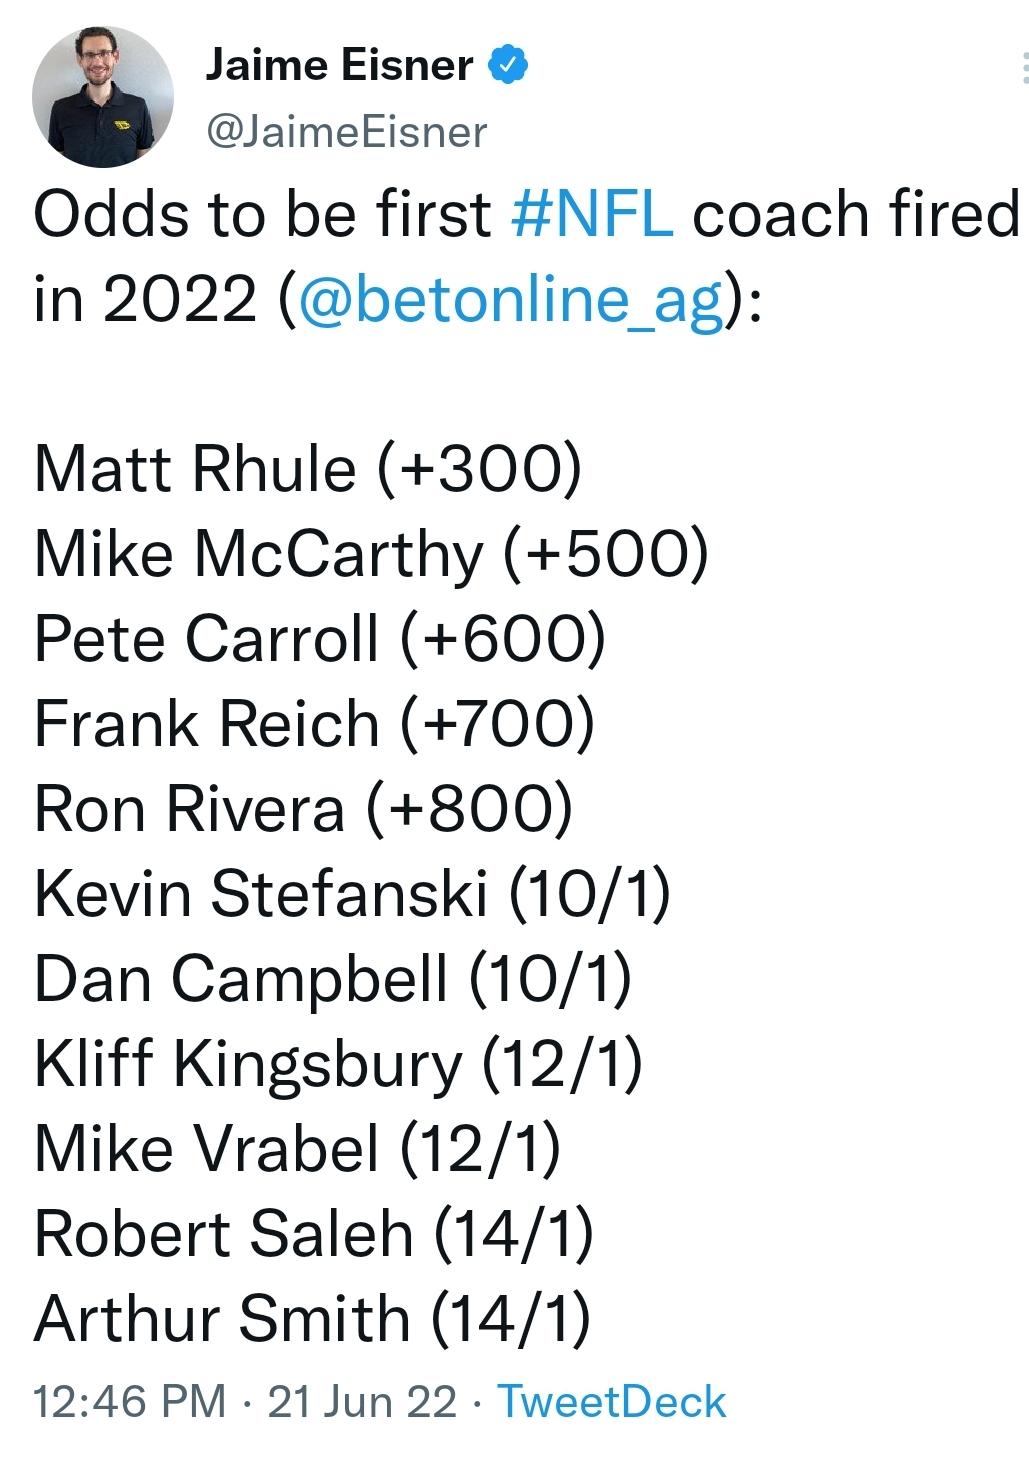Open the @JaimeEisner handle link
This screenshot has height=1457, width=1029.
(346, 132)
